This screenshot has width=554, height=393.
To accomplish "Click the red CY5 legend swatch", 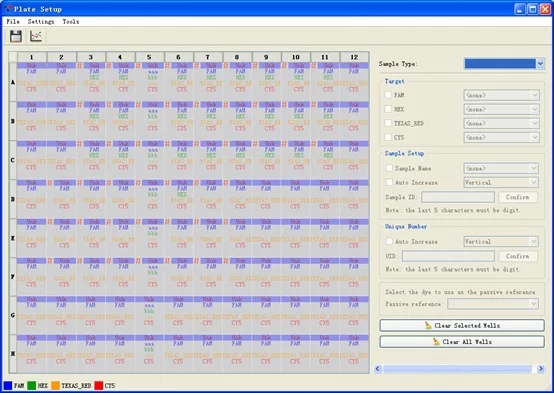I will [99, 385].
